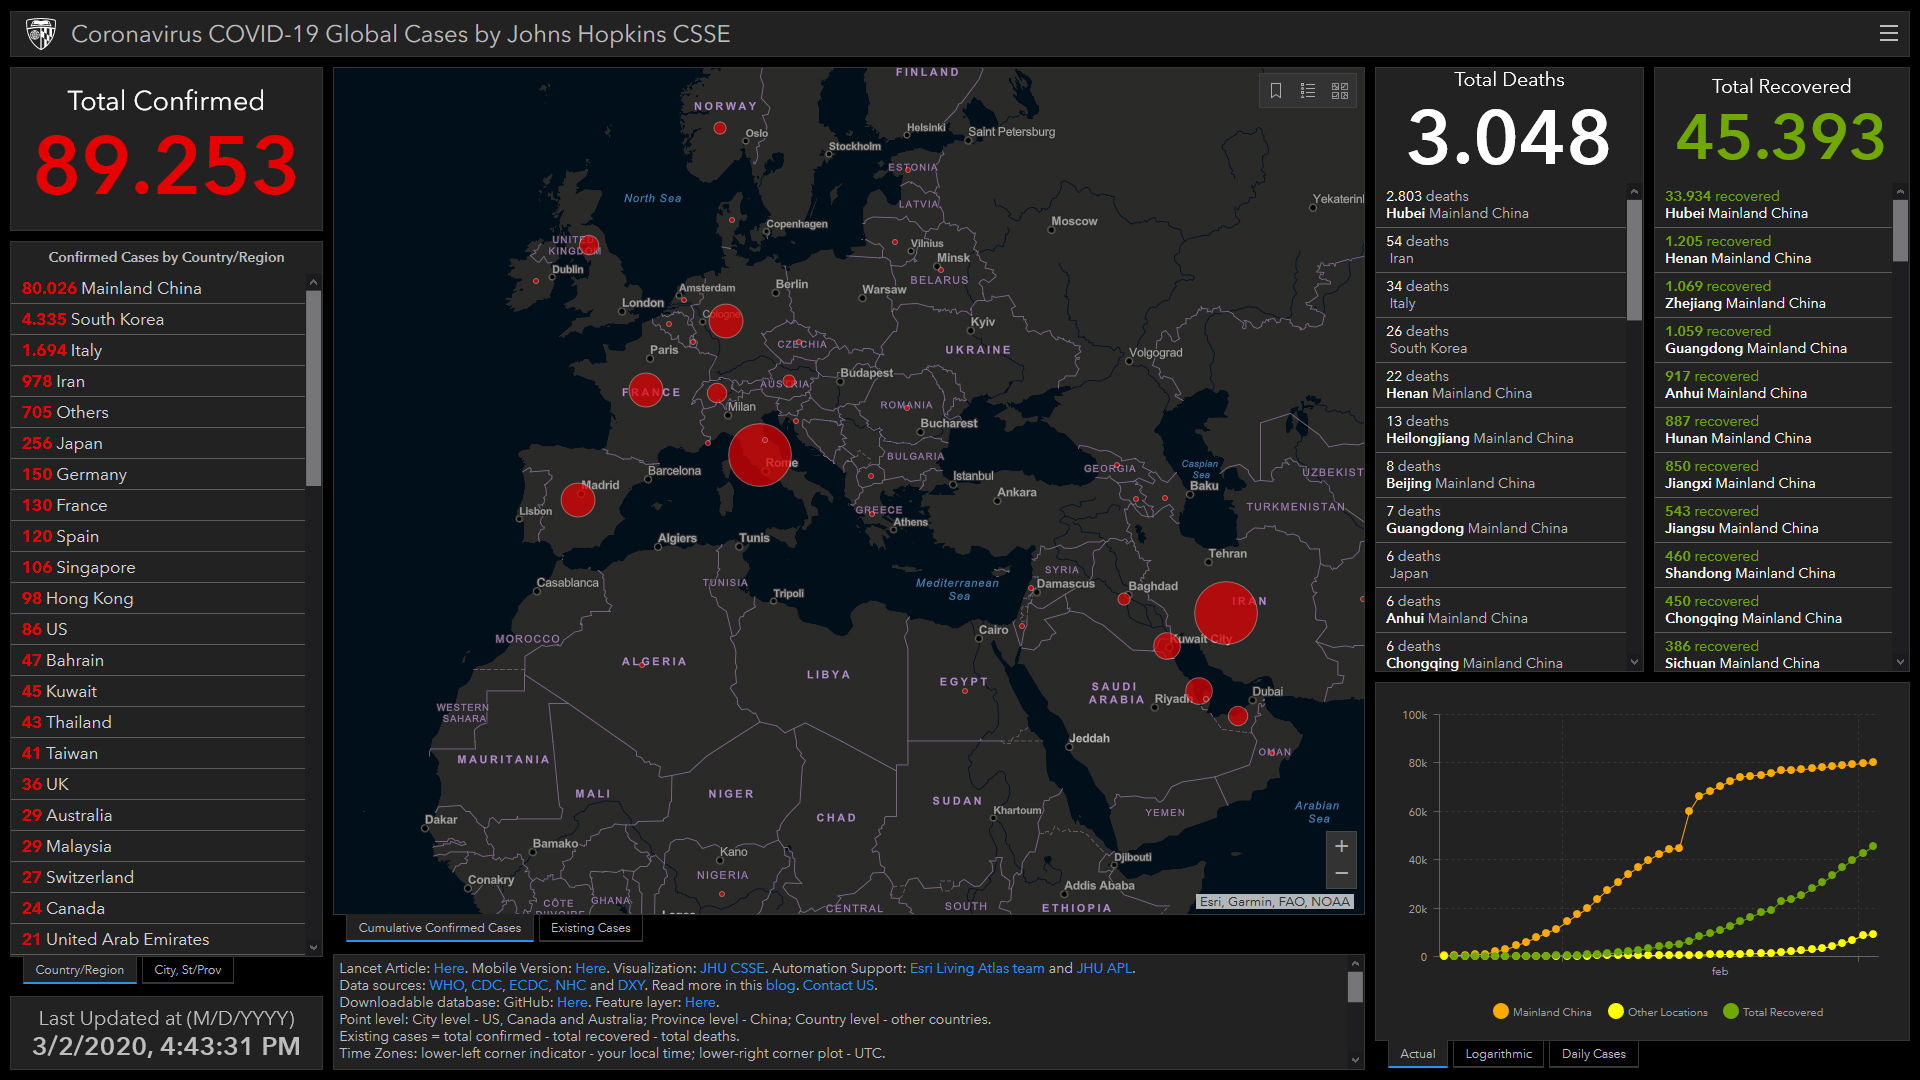Select the Country/Region tab
1920x1080 pixels.
click(80, 970)
